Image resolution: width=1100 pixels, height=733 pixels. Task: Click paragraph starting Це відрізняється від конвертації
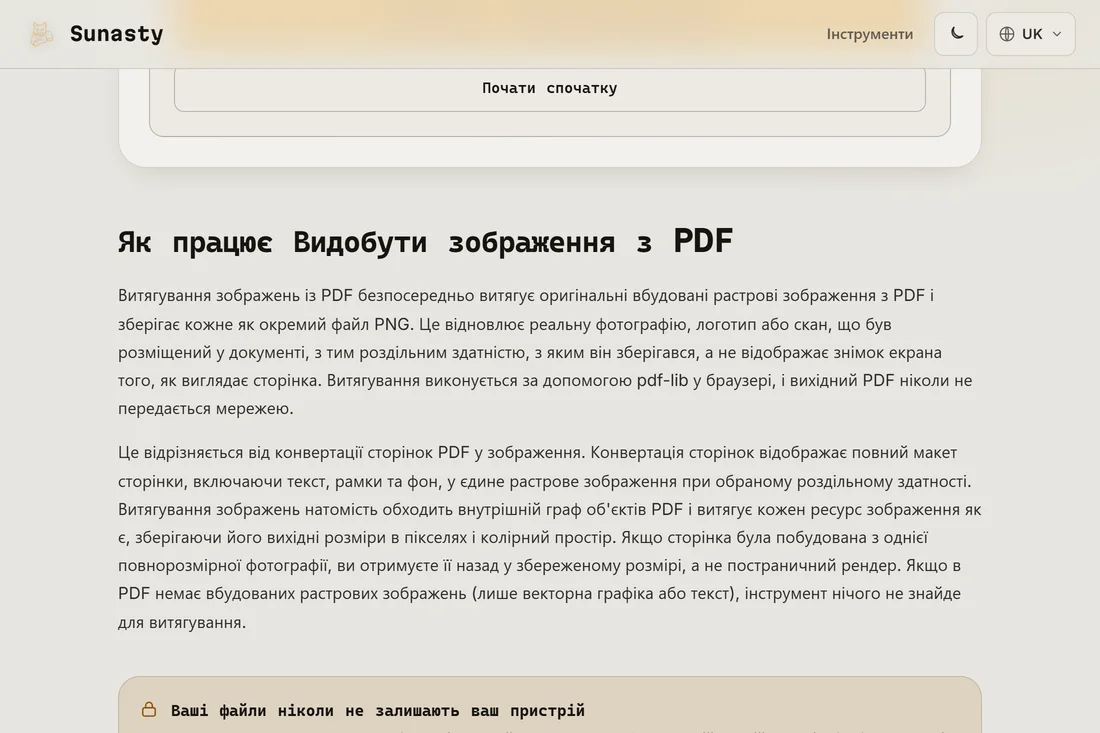coord(549,537)
